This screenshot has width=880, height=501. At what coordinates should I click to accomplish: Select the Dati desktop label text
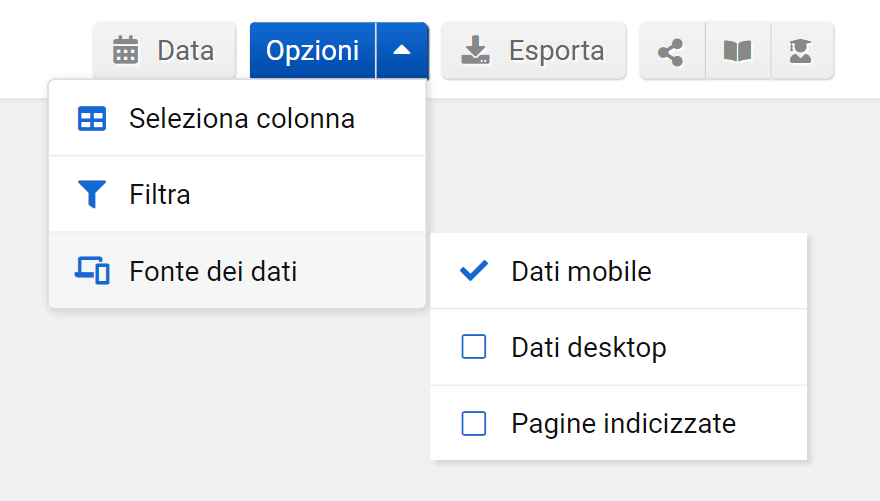point(588,347)
